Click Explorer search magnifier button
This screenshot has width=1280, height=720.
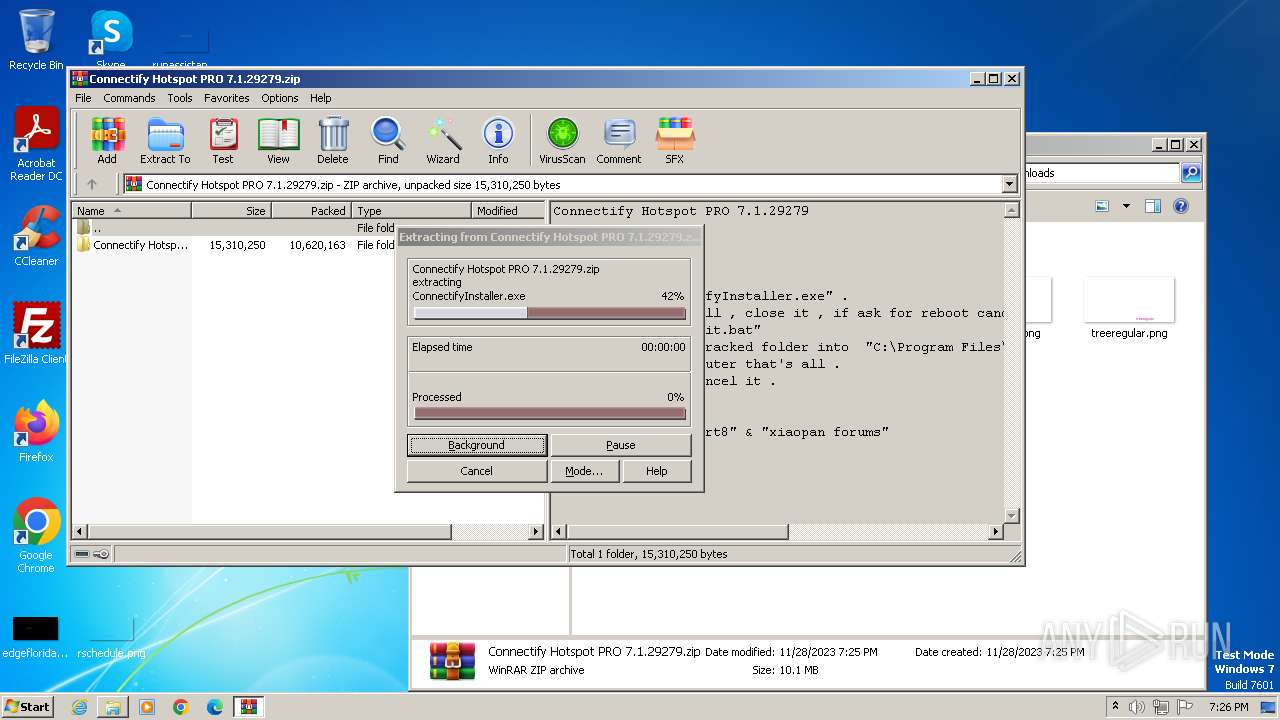(x=1191, y=173)
